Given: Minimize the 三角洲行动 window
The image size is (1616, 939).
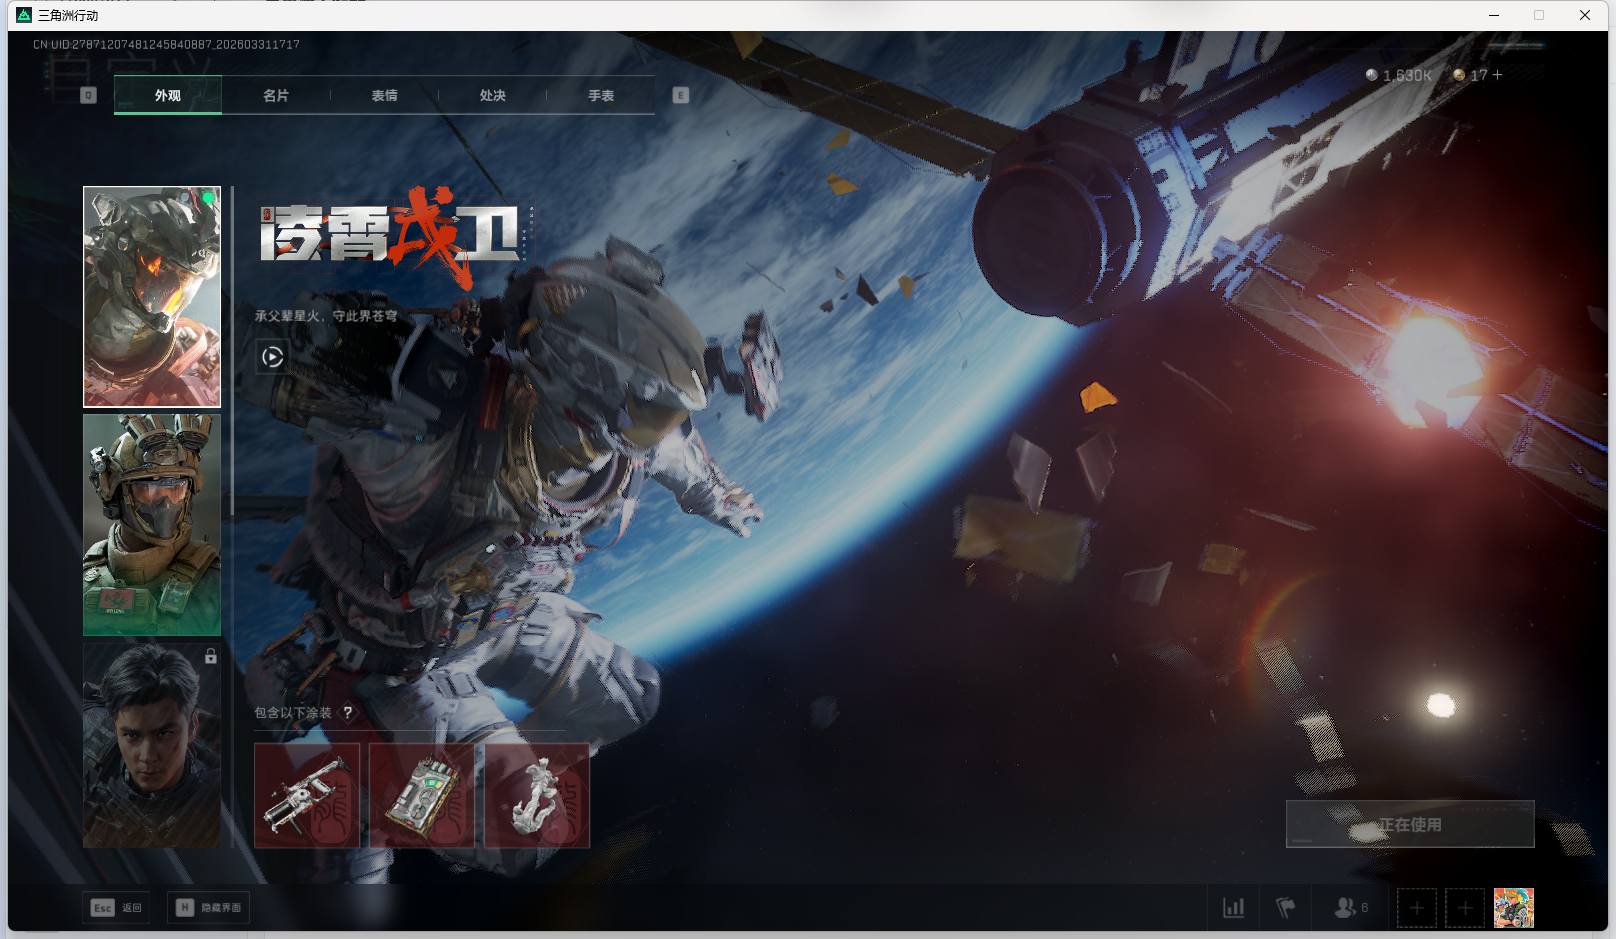Looking at the screenshot, I should [1494, 15].
